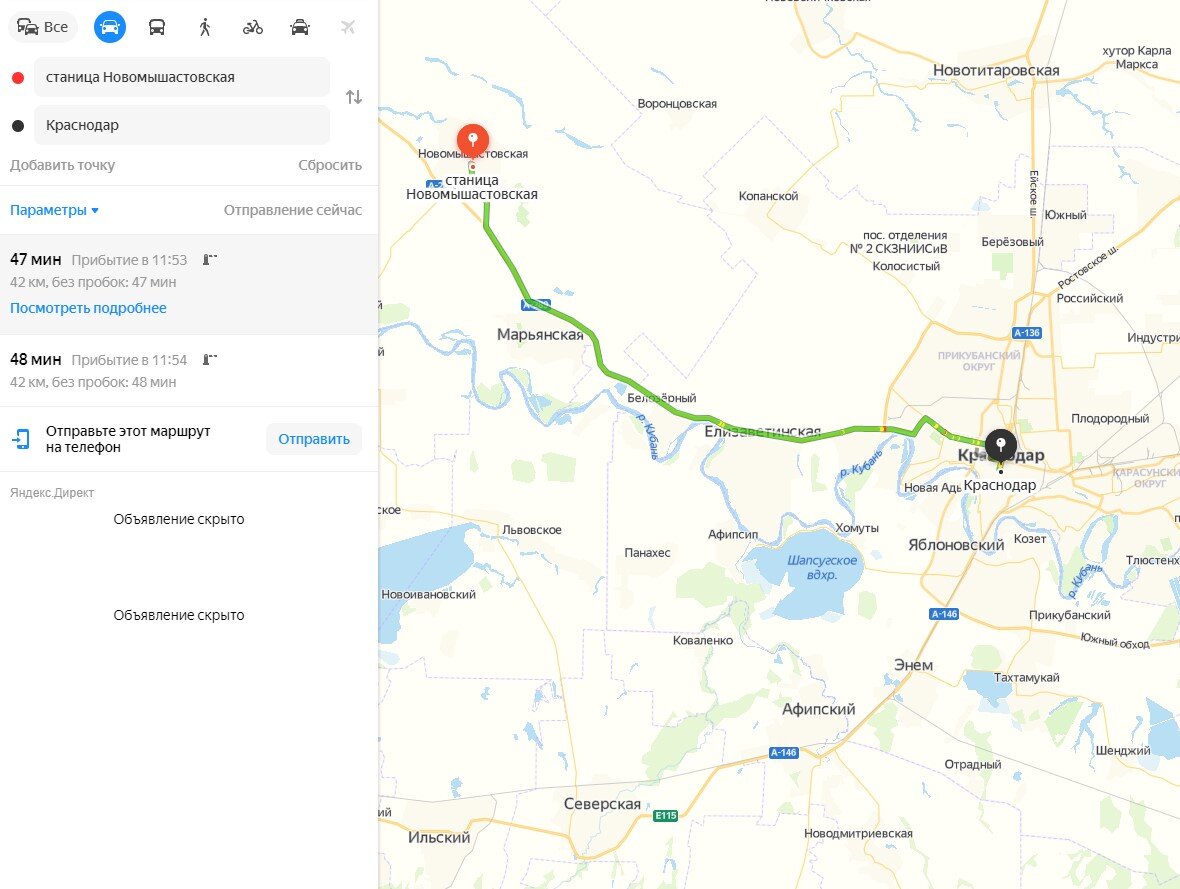The width and height of the screenshot is (1180, 889).
Task: Open 'Отправление сейчас' departure time selector
Action: click(x=293, y=210)
